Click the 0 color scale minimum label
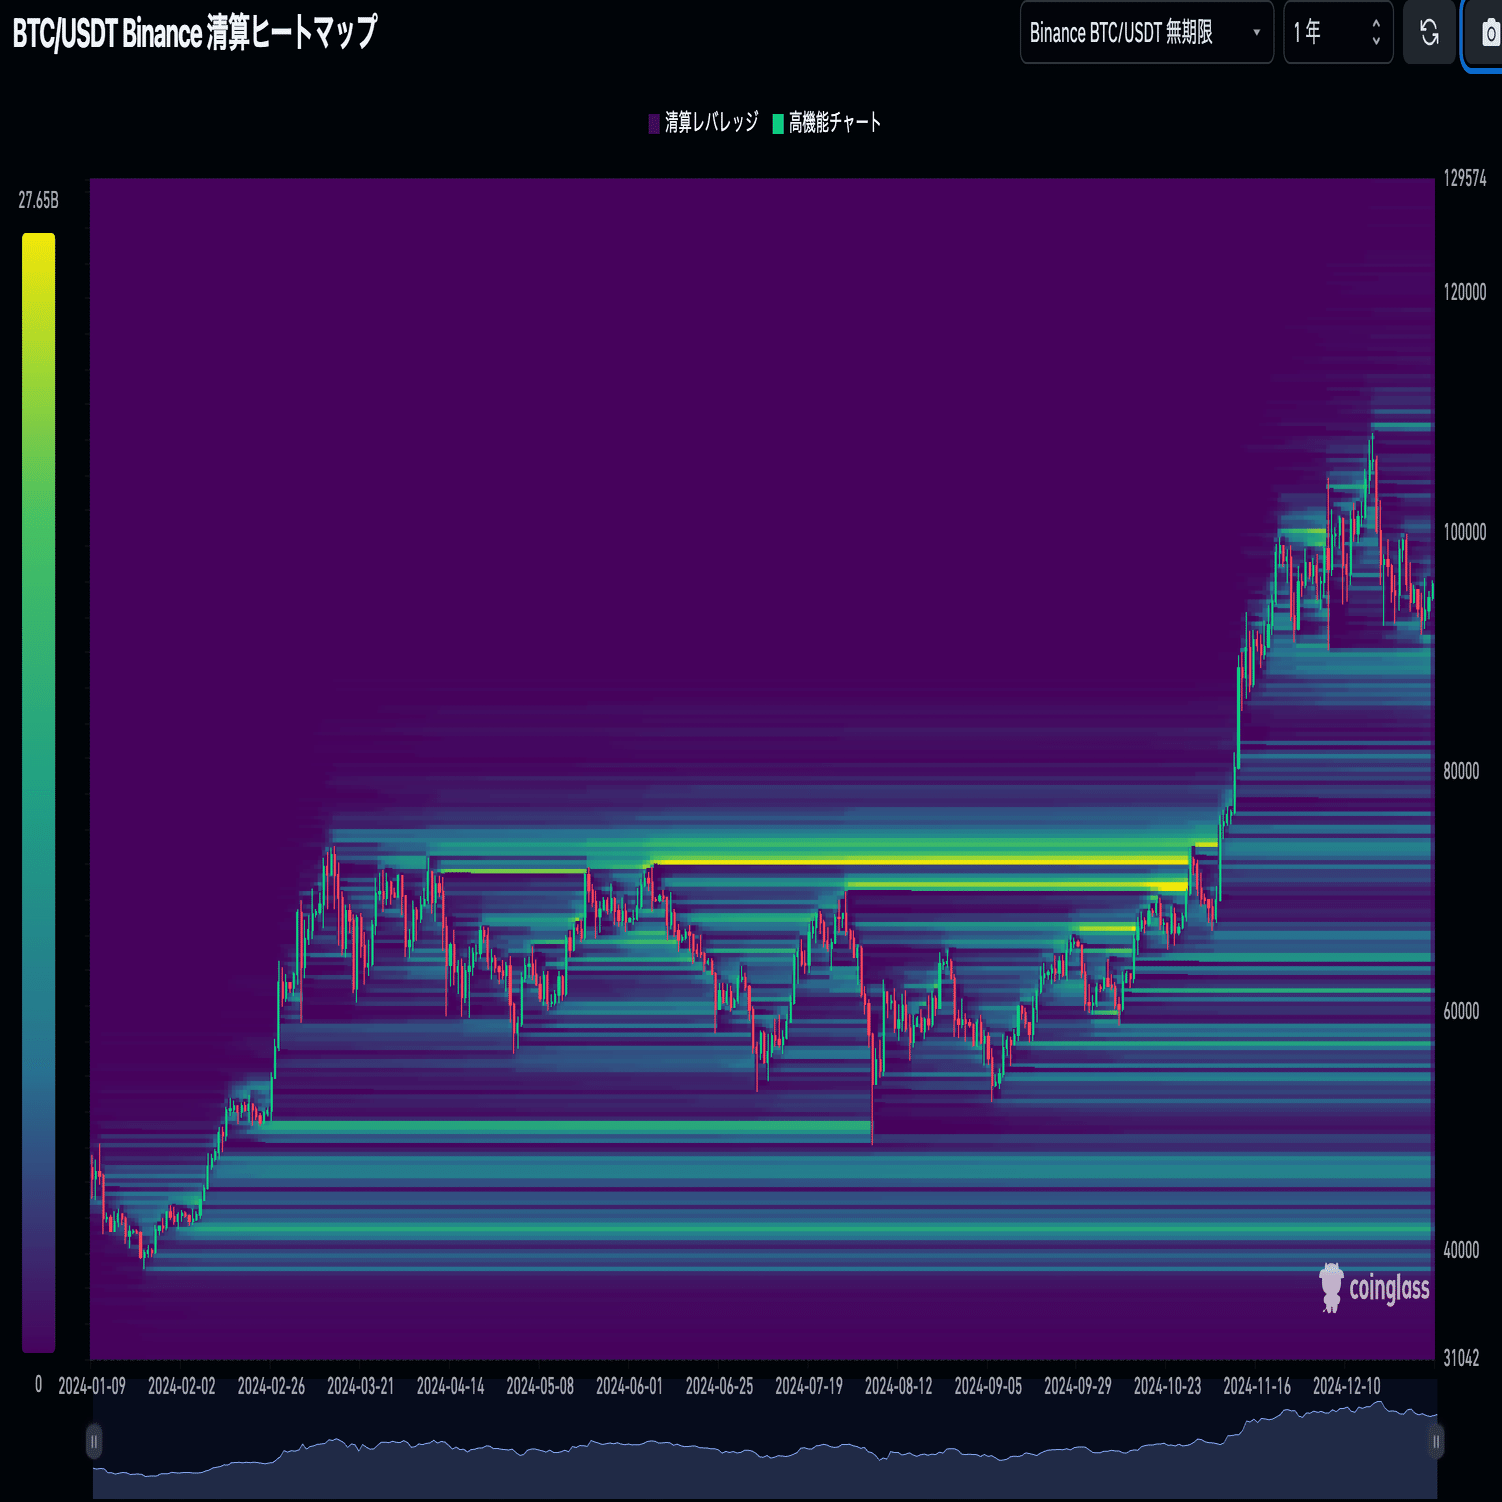The width and height of the screenshot is (1502, 1502). click(39, 1384)
